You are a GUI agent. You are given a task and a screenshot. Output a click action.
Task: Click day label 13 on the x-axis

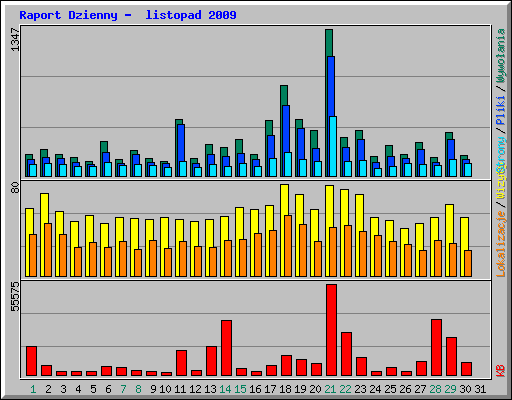[x=210, y=389]
